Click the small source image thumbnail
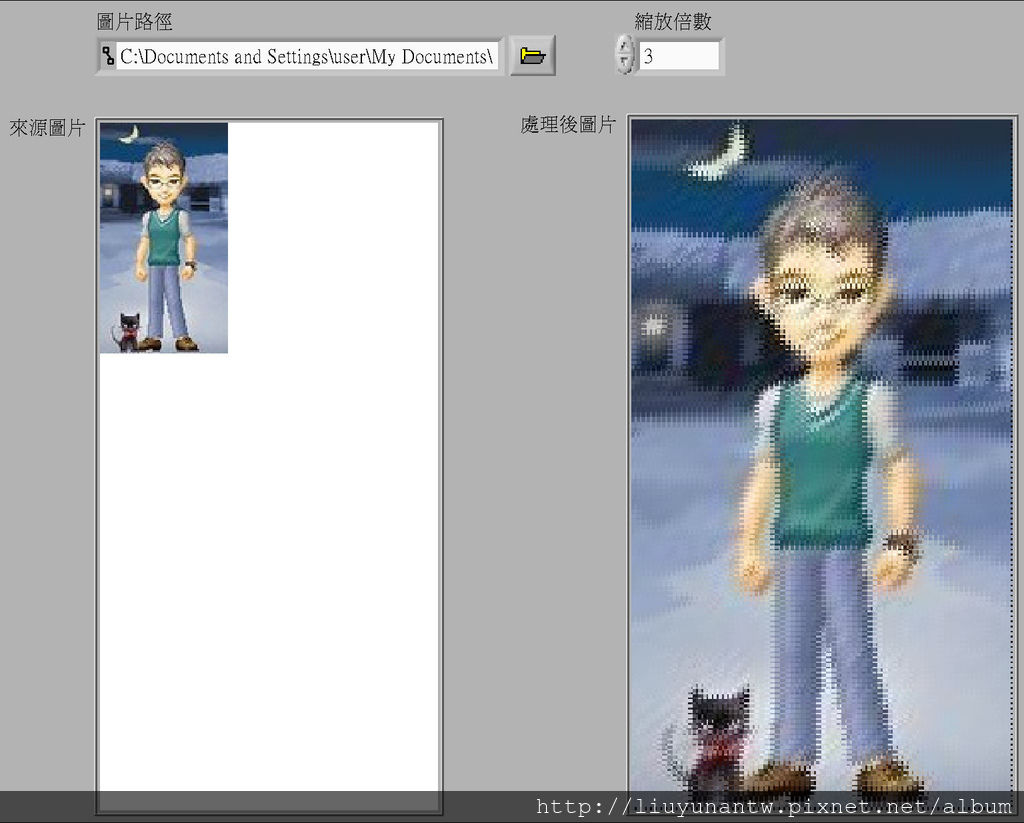Viewport: 1024px width, 823px height. coord(164,238)
